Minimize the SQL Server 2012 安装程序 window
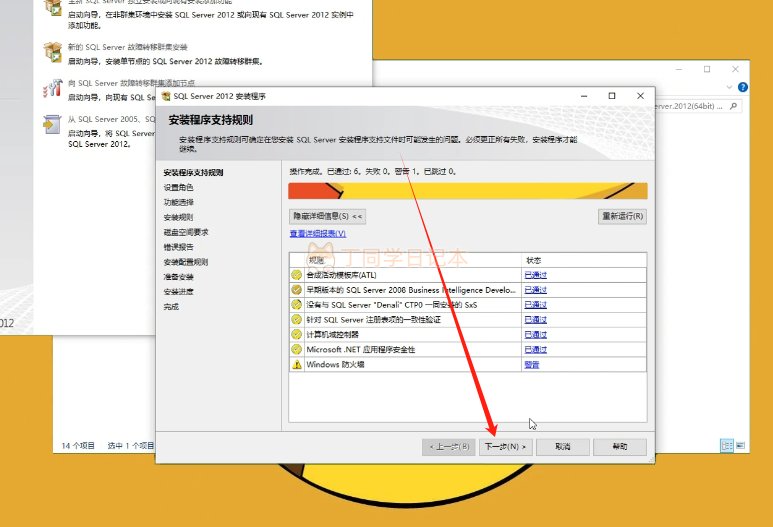 pyautogui.click(x=584, y=96)
